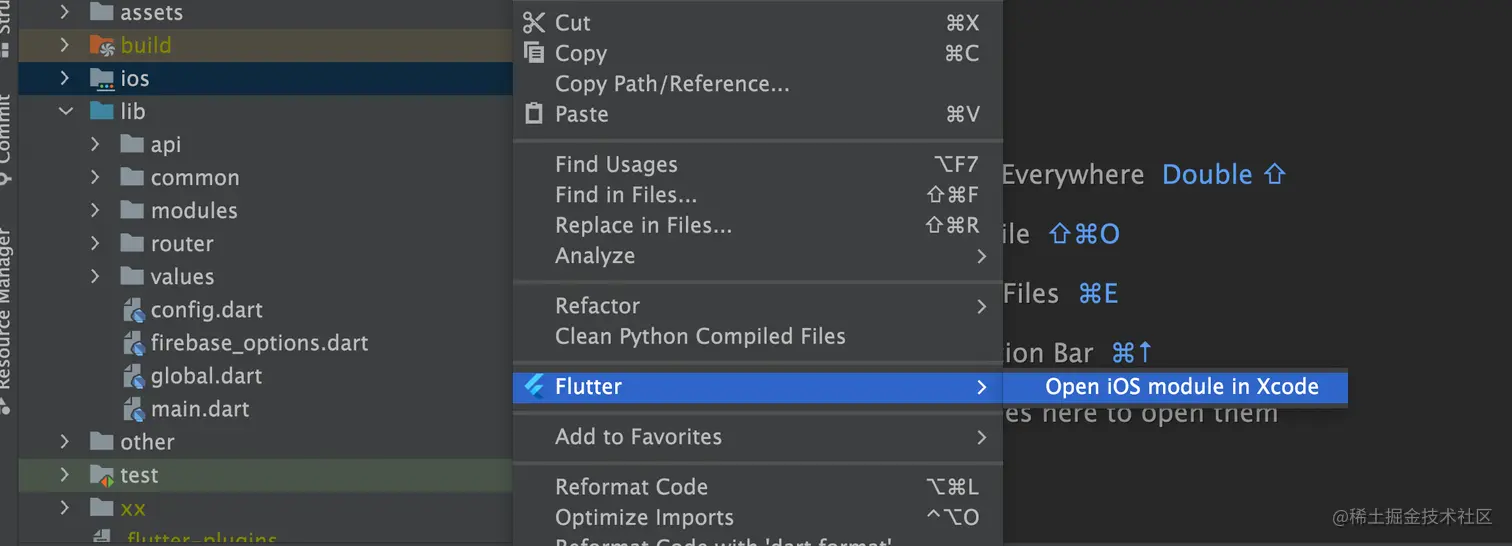Open the Commit tool window tab
The image size is (1512, 546).
[6, 140]
